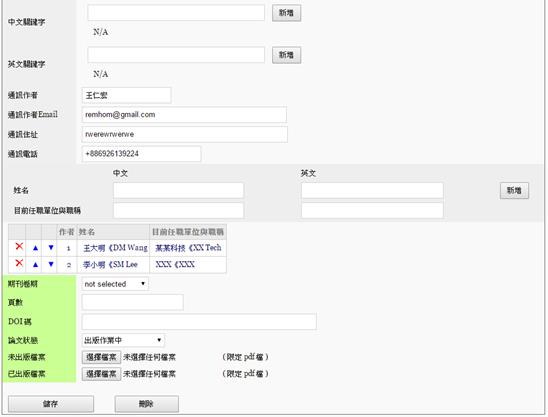Screen dimensions: 548x417
Task: Open the 期刊卷期 'not selected' dropdown
Action: pos(115,284)
